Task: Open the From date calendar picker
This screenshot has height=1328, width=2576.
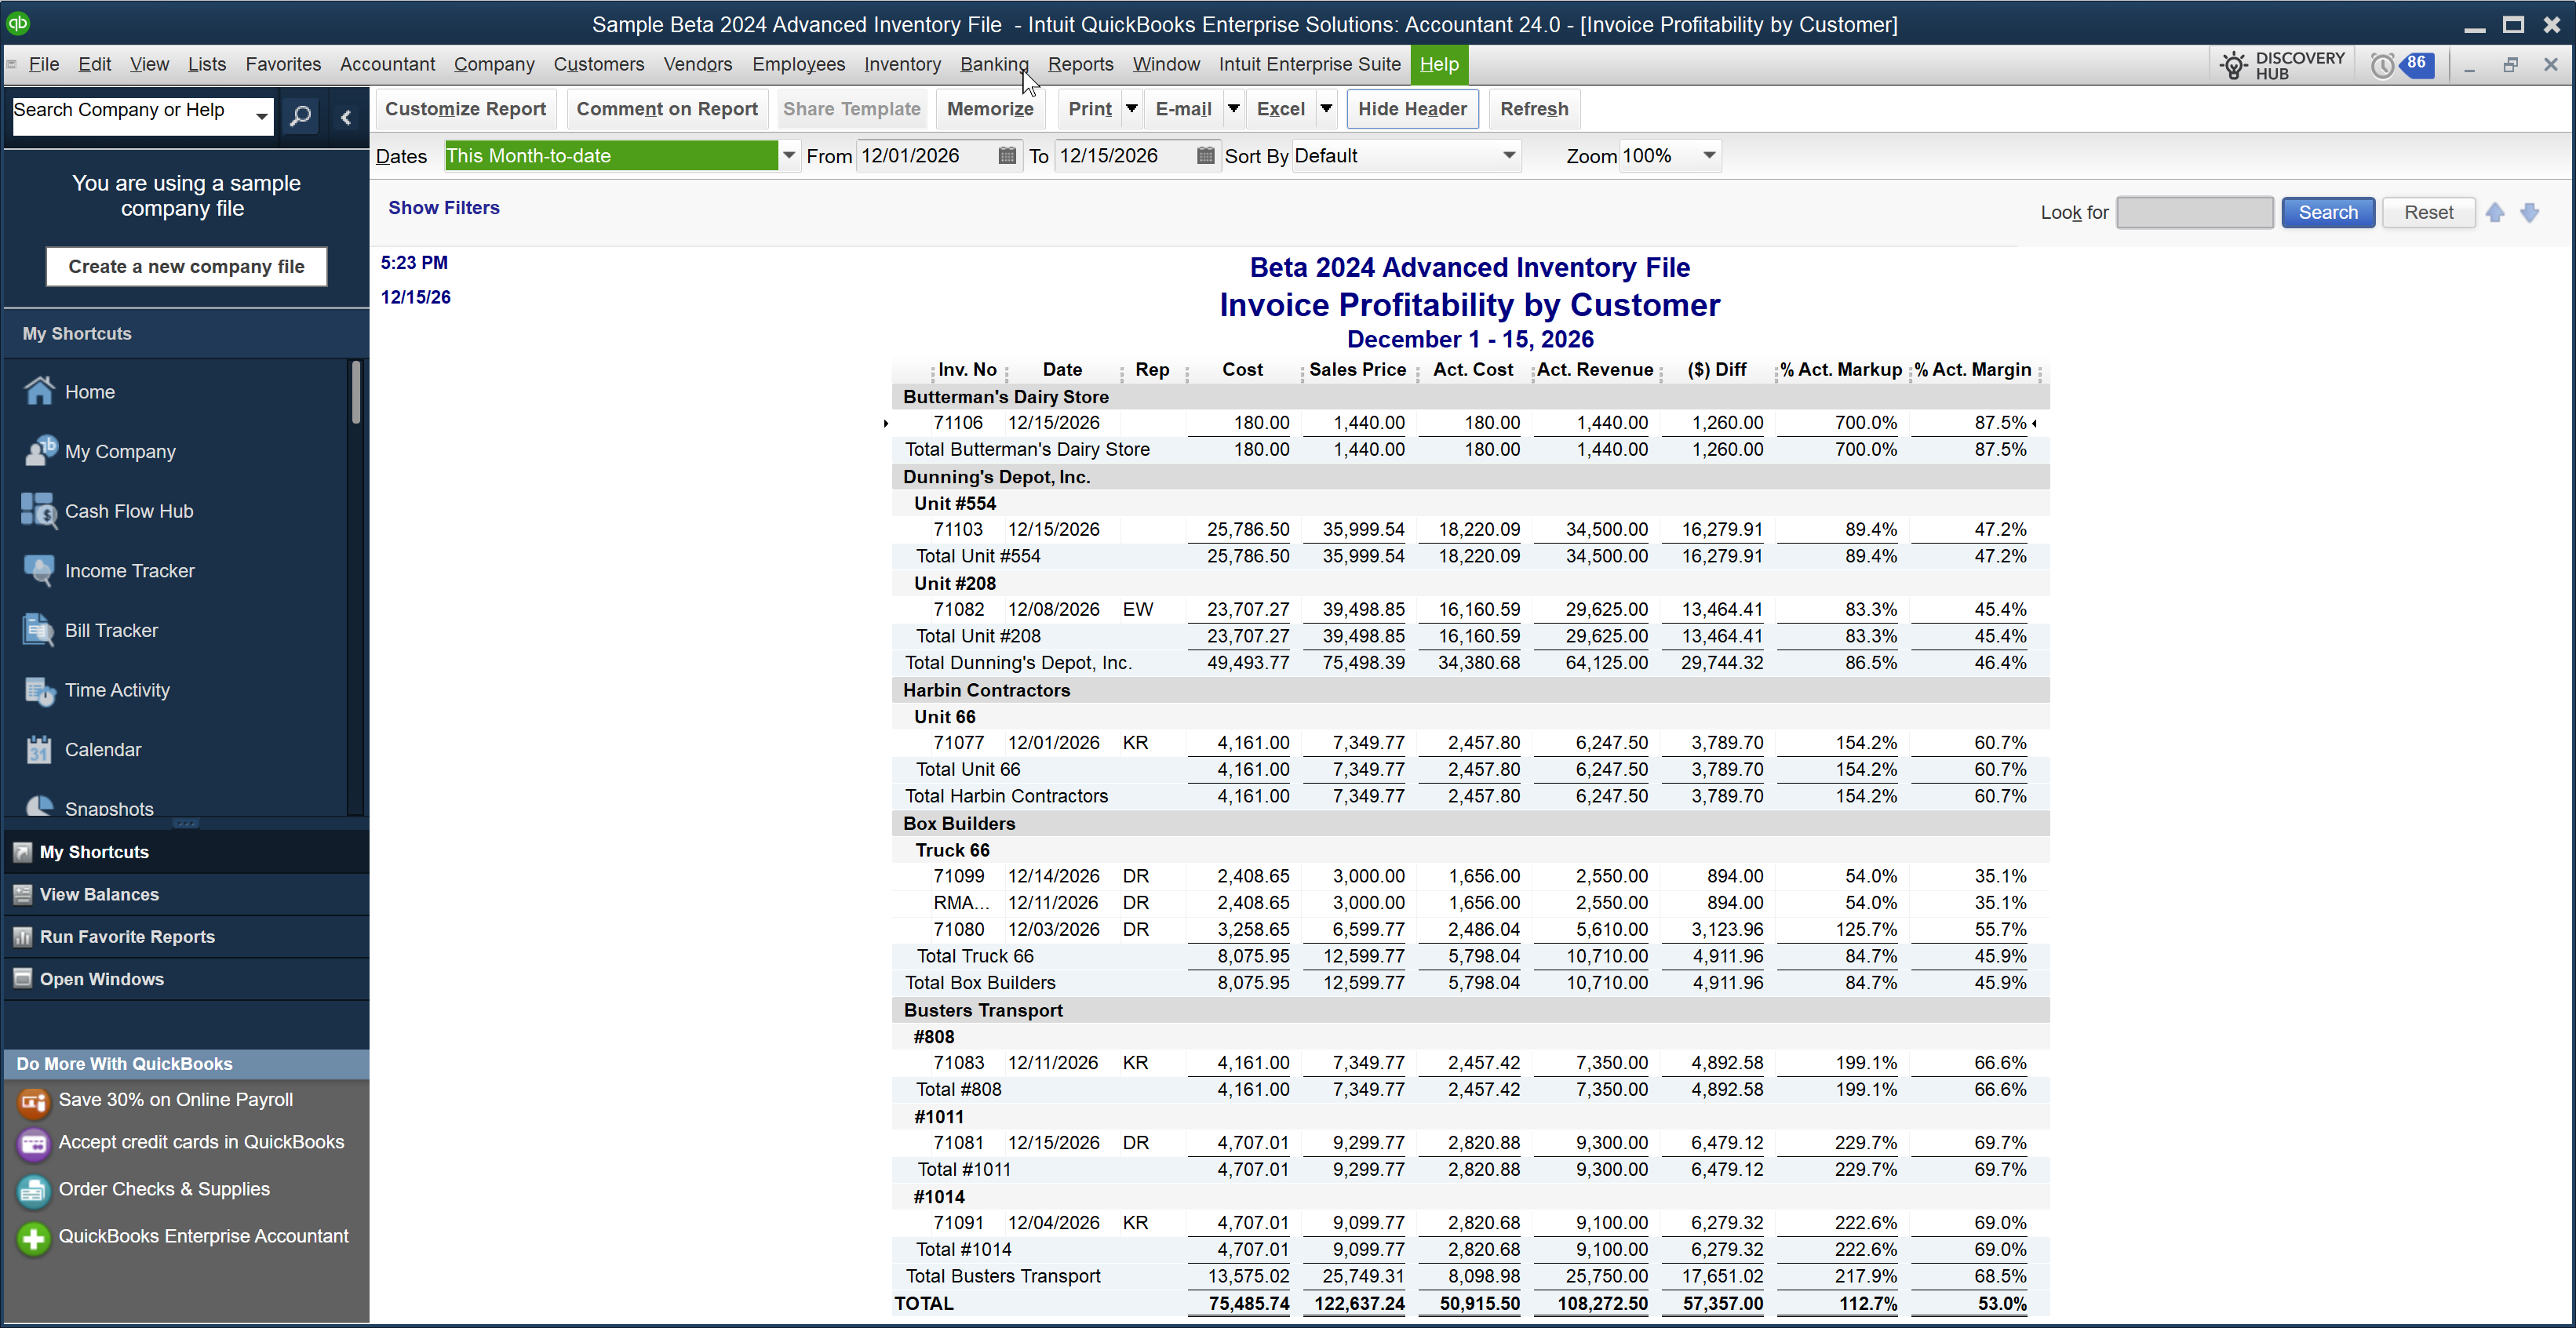Action: coord(1007,156)
